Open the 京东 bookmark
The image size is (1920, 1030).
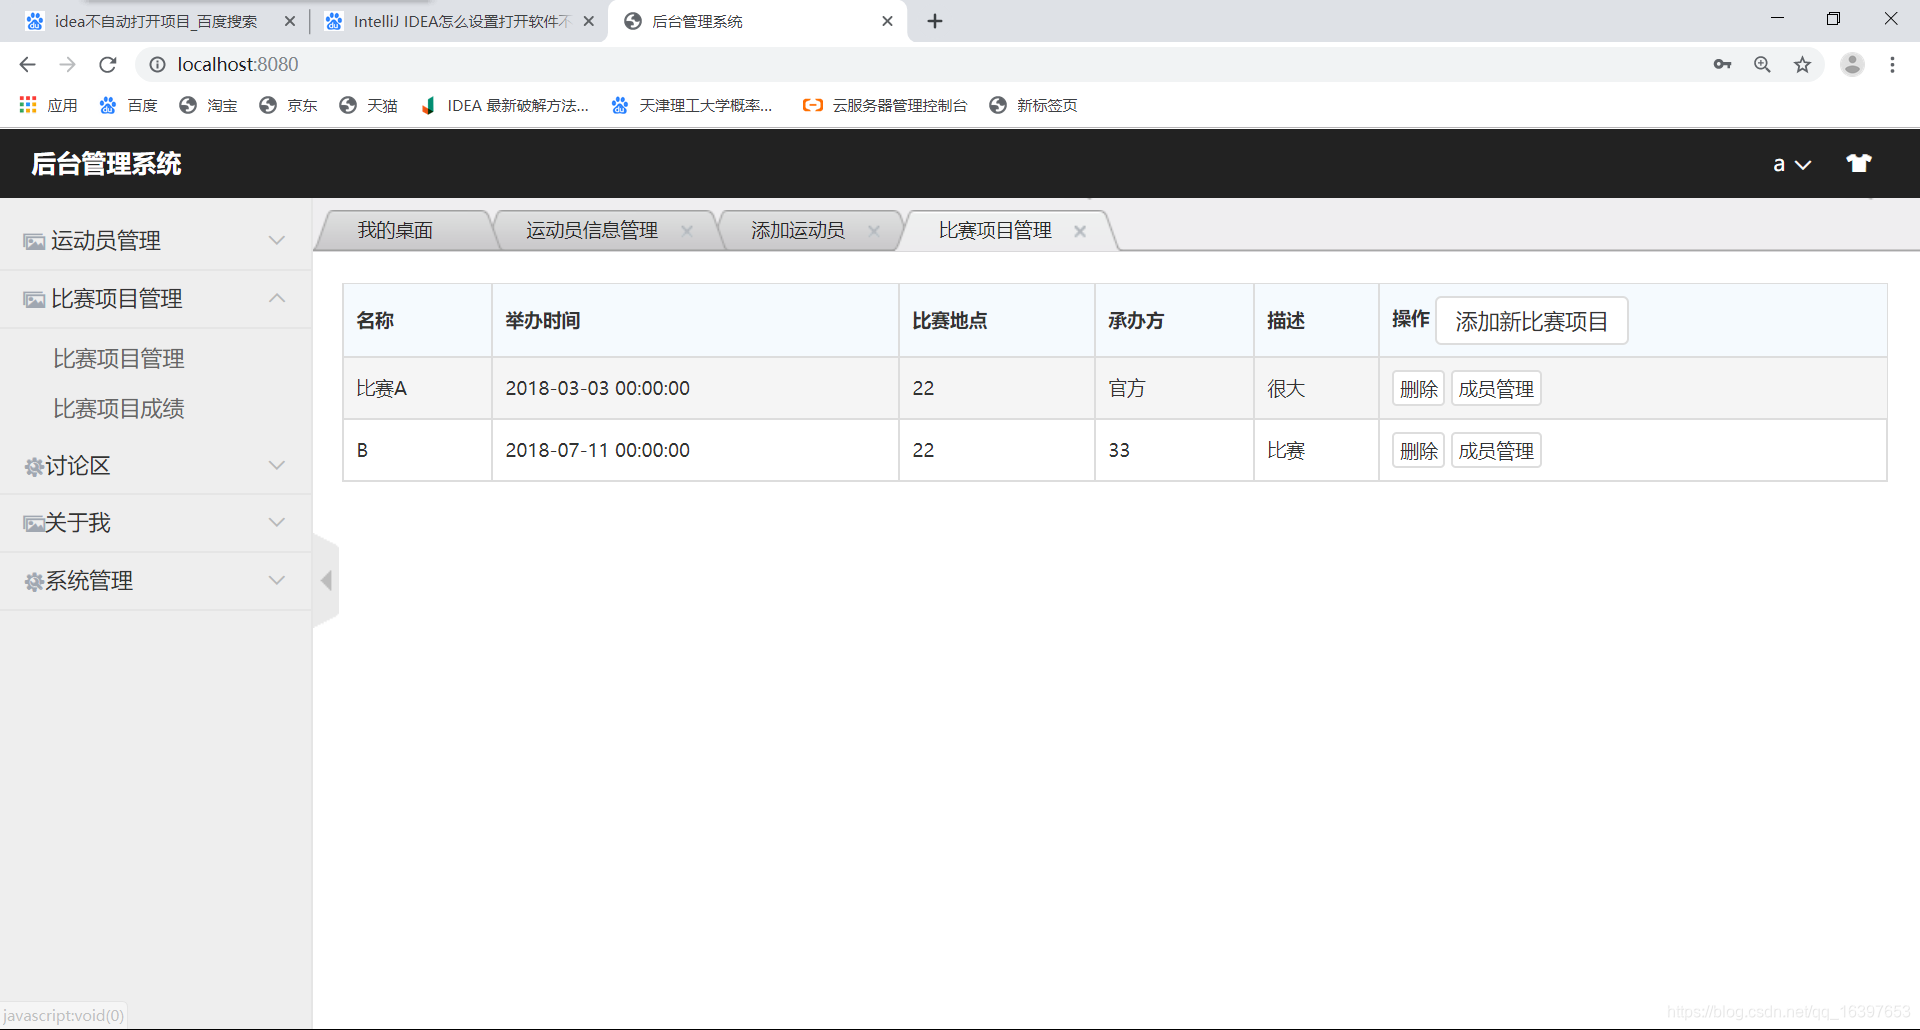point(288,105)
